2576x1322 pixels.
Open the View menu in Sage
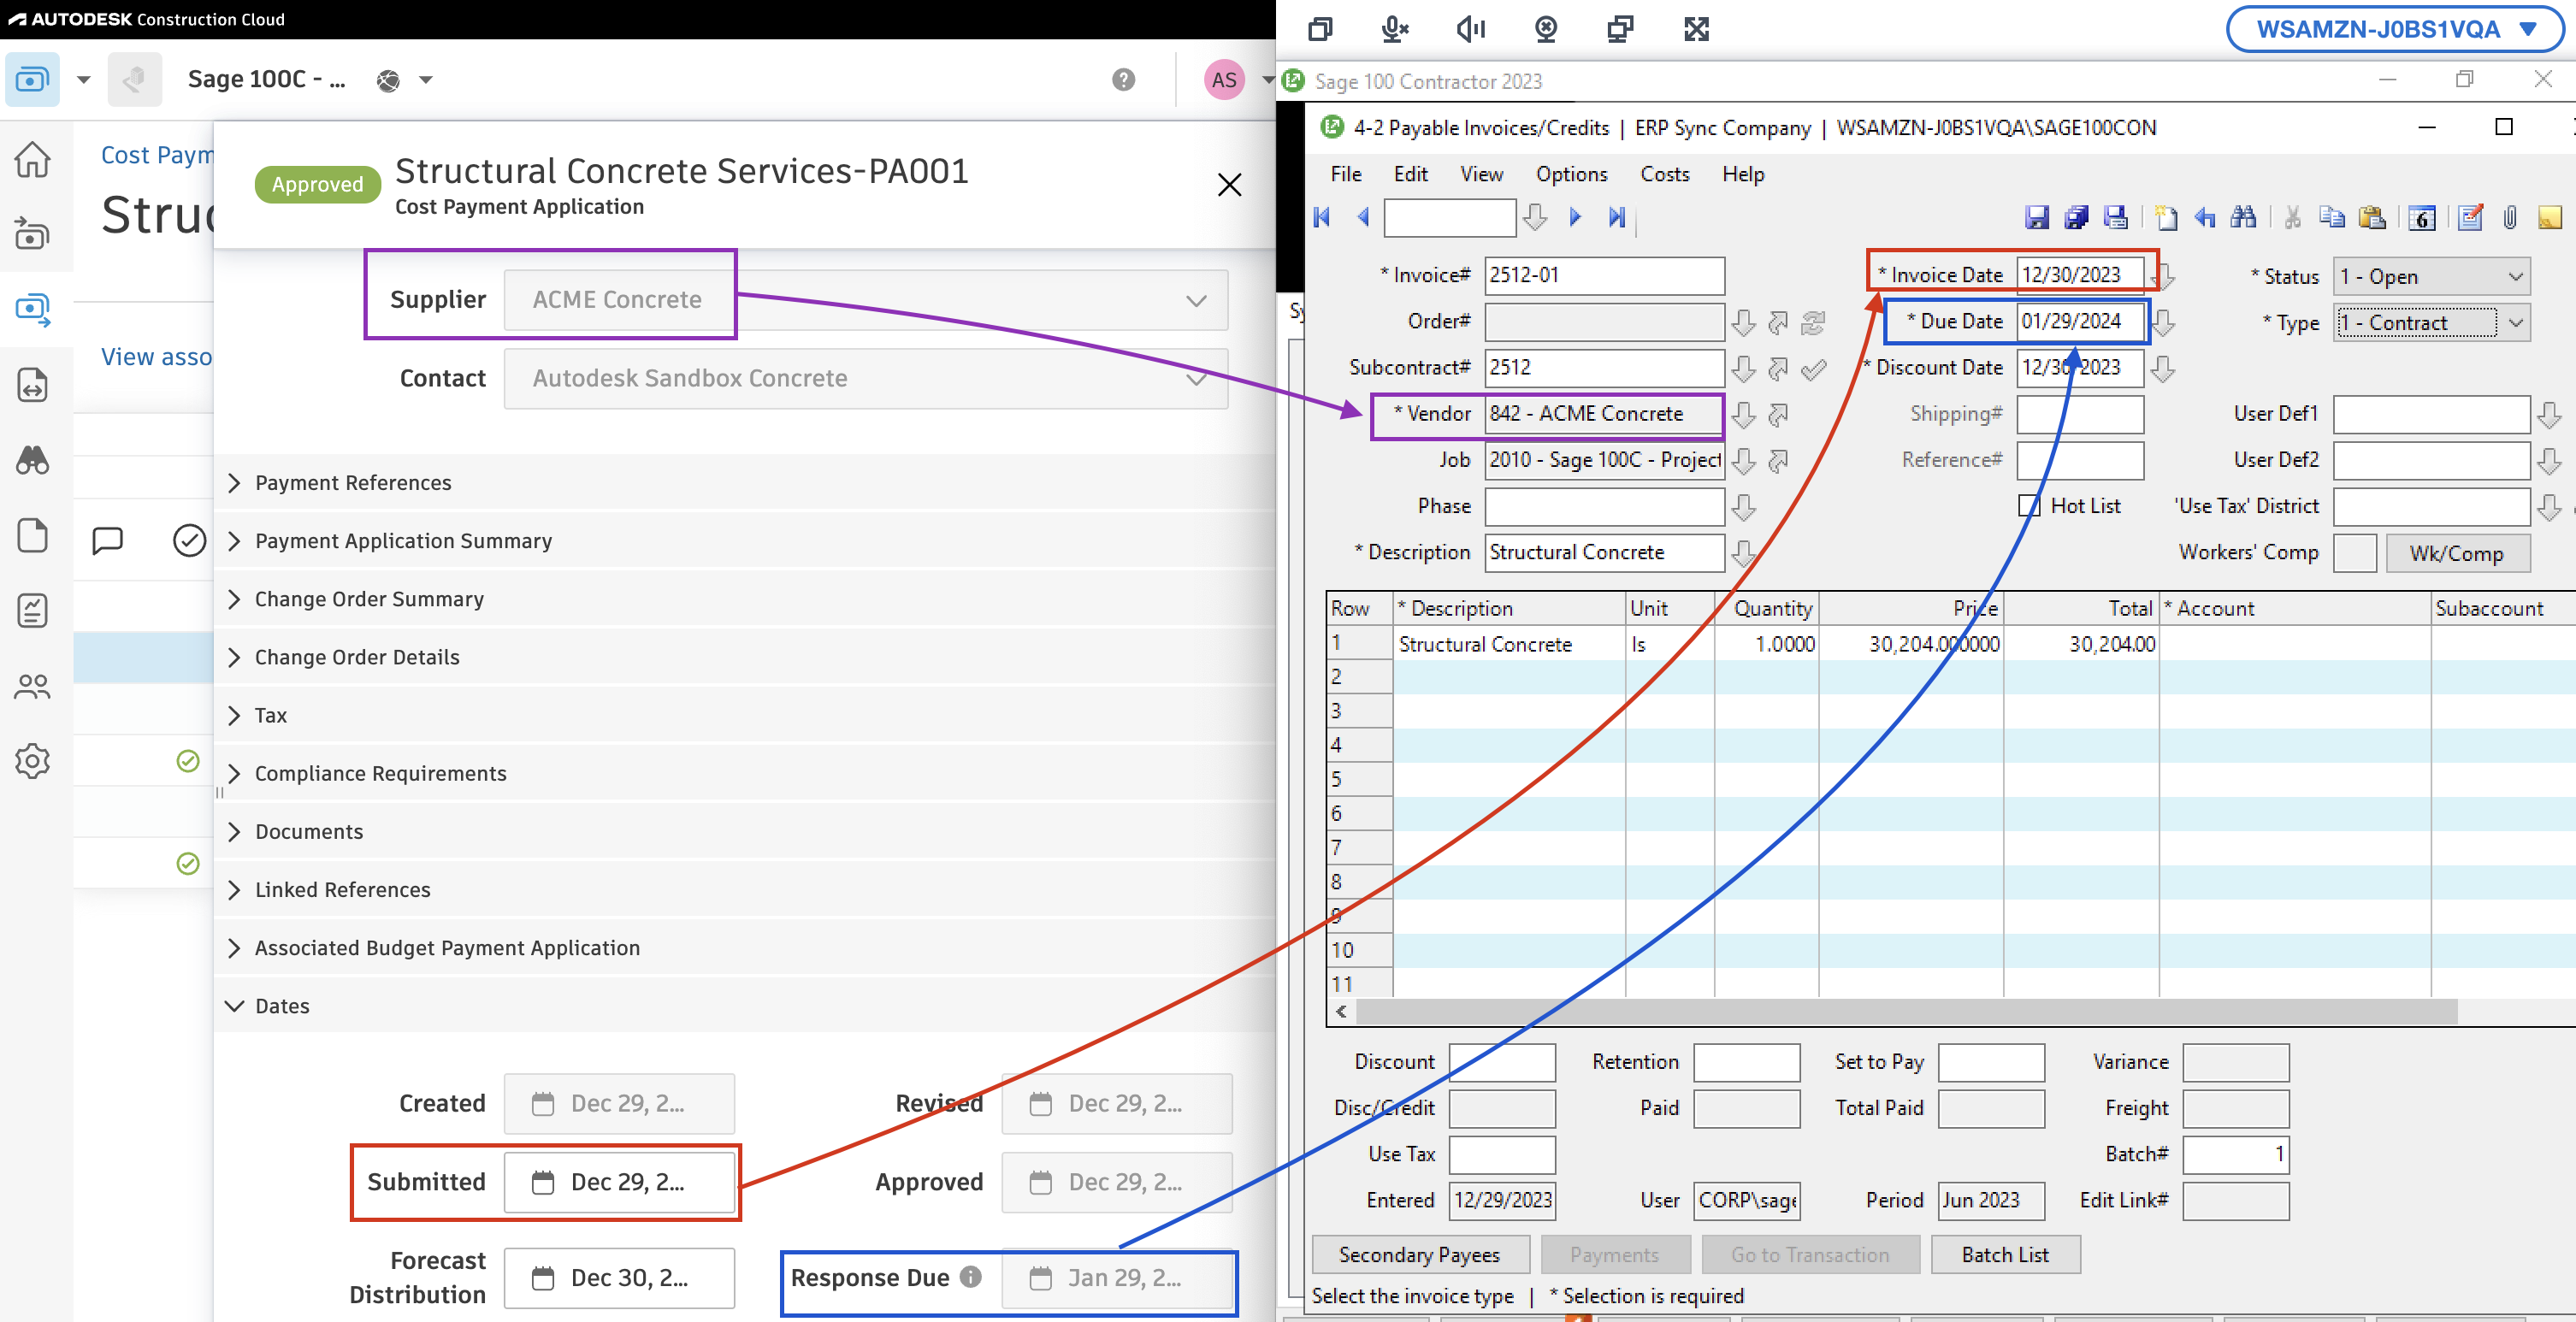click(x=1481, y=174)
